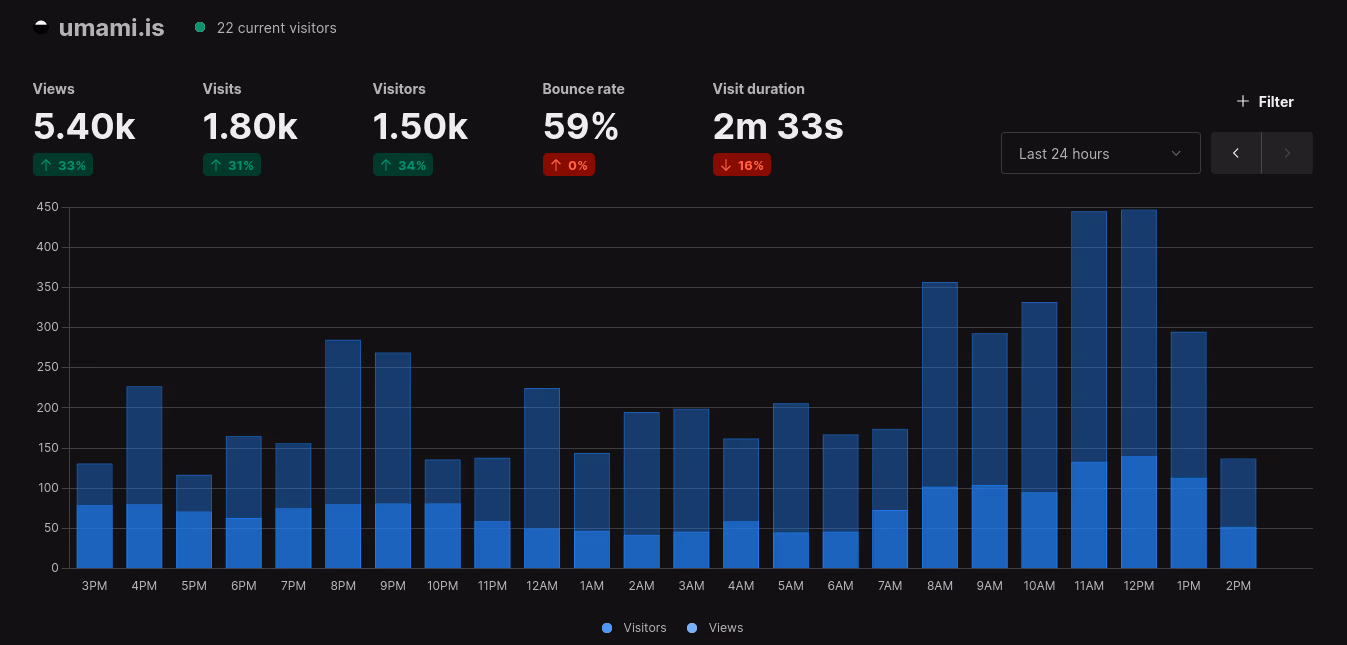Click the plus icon beside Filter
The image size is (1347, 645).
pyautogui.click(x=1243, y=101)
